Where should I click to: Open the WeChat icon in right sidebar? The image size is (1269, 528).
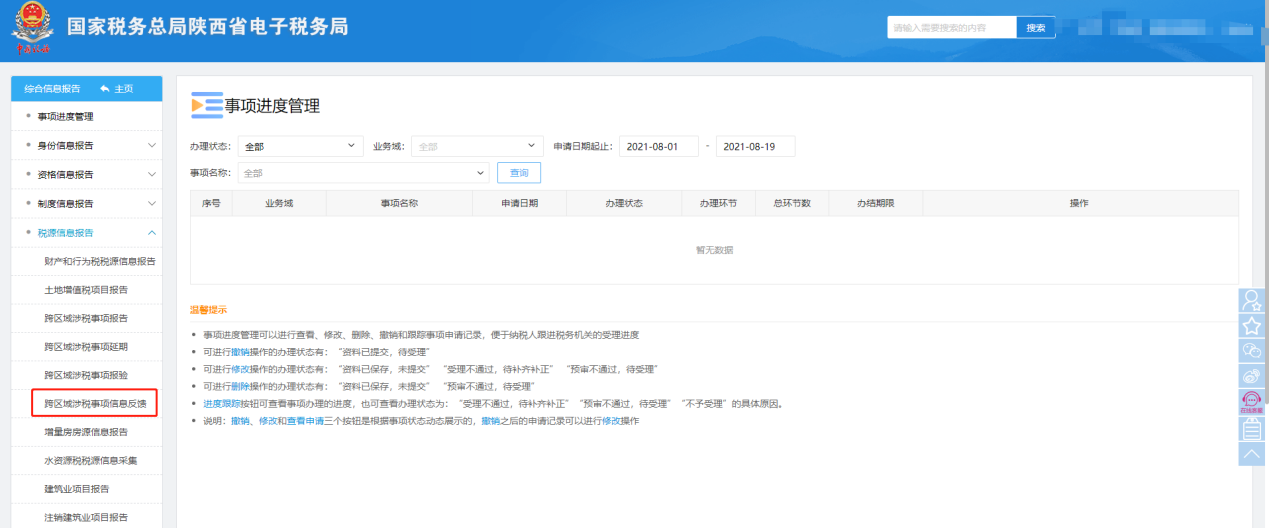click(1251, 351)
